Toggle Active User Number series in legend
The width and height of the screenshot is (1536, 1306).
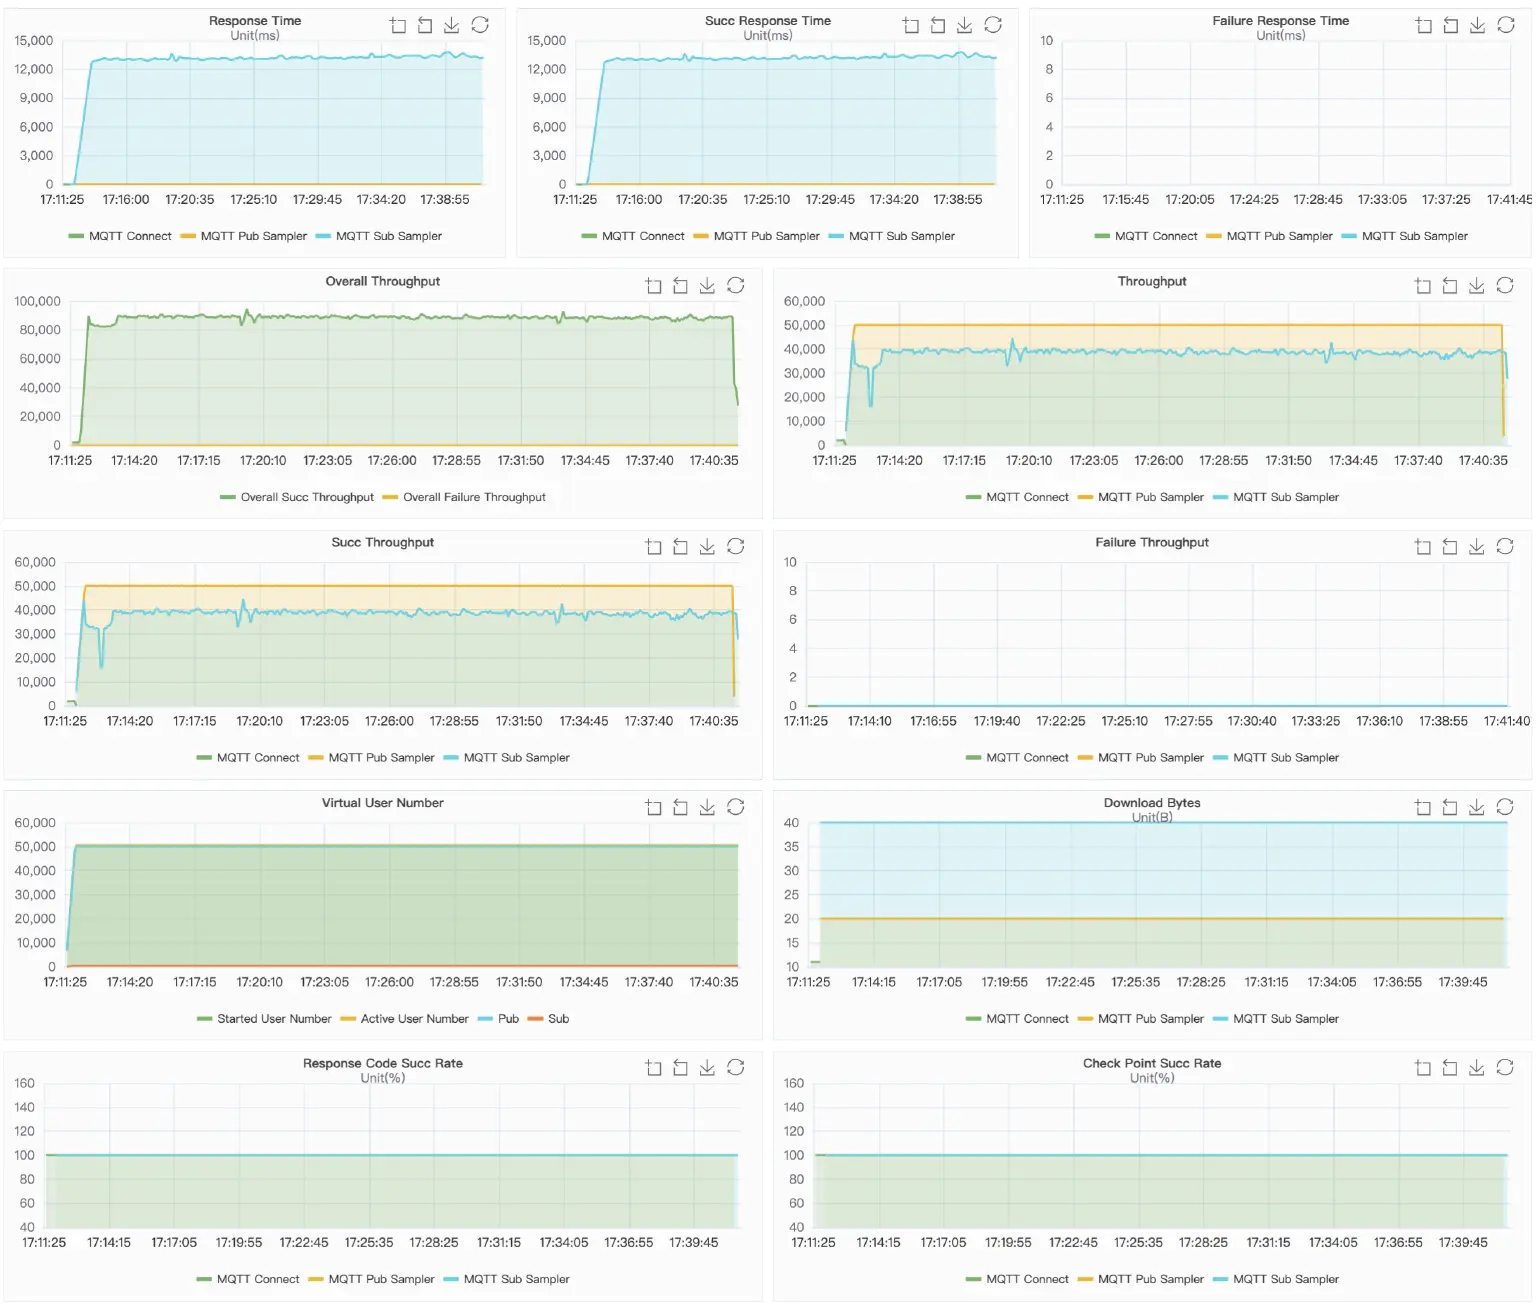tap(405, 1018)
